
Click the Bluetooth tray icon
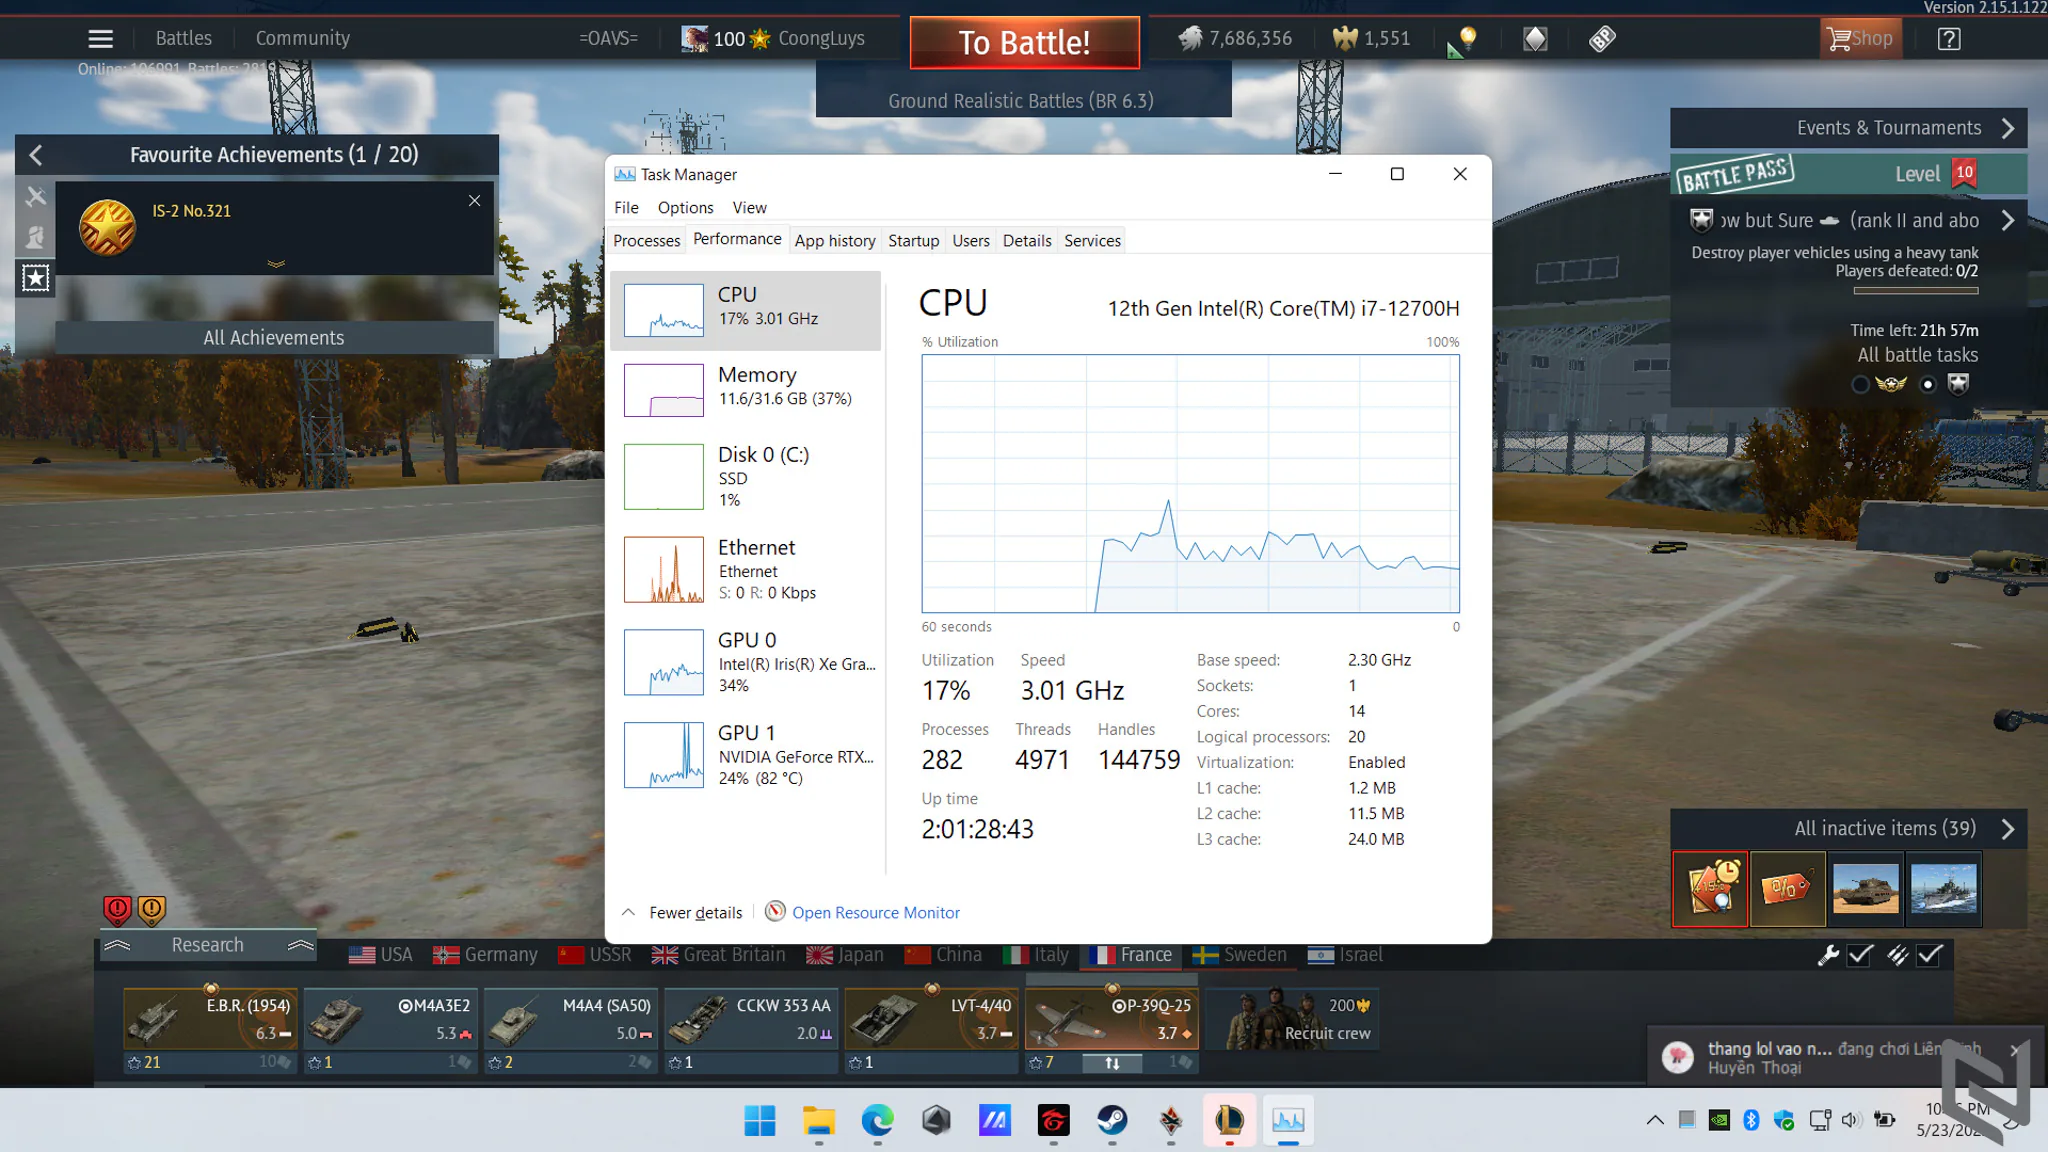pyautogui.click(x=1751, y=1120)
